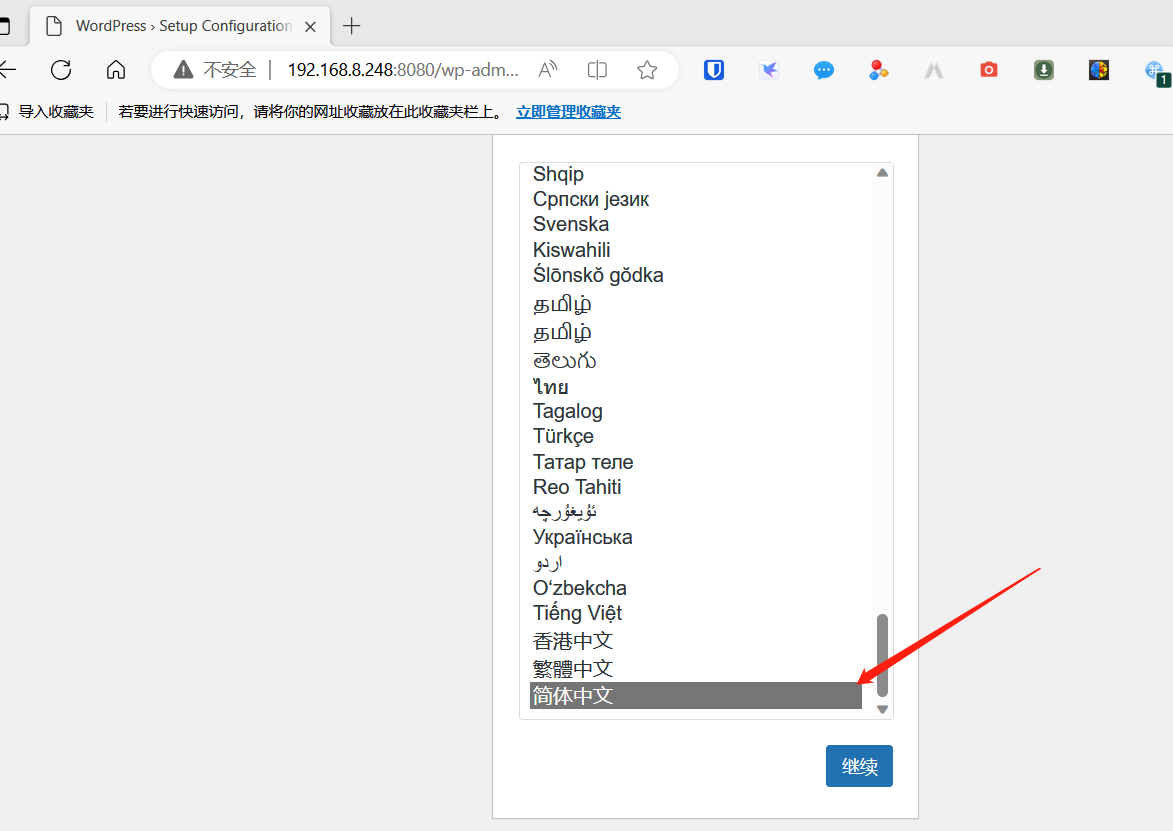Choose 香港中文 from the list

click(x=696, y=641)
